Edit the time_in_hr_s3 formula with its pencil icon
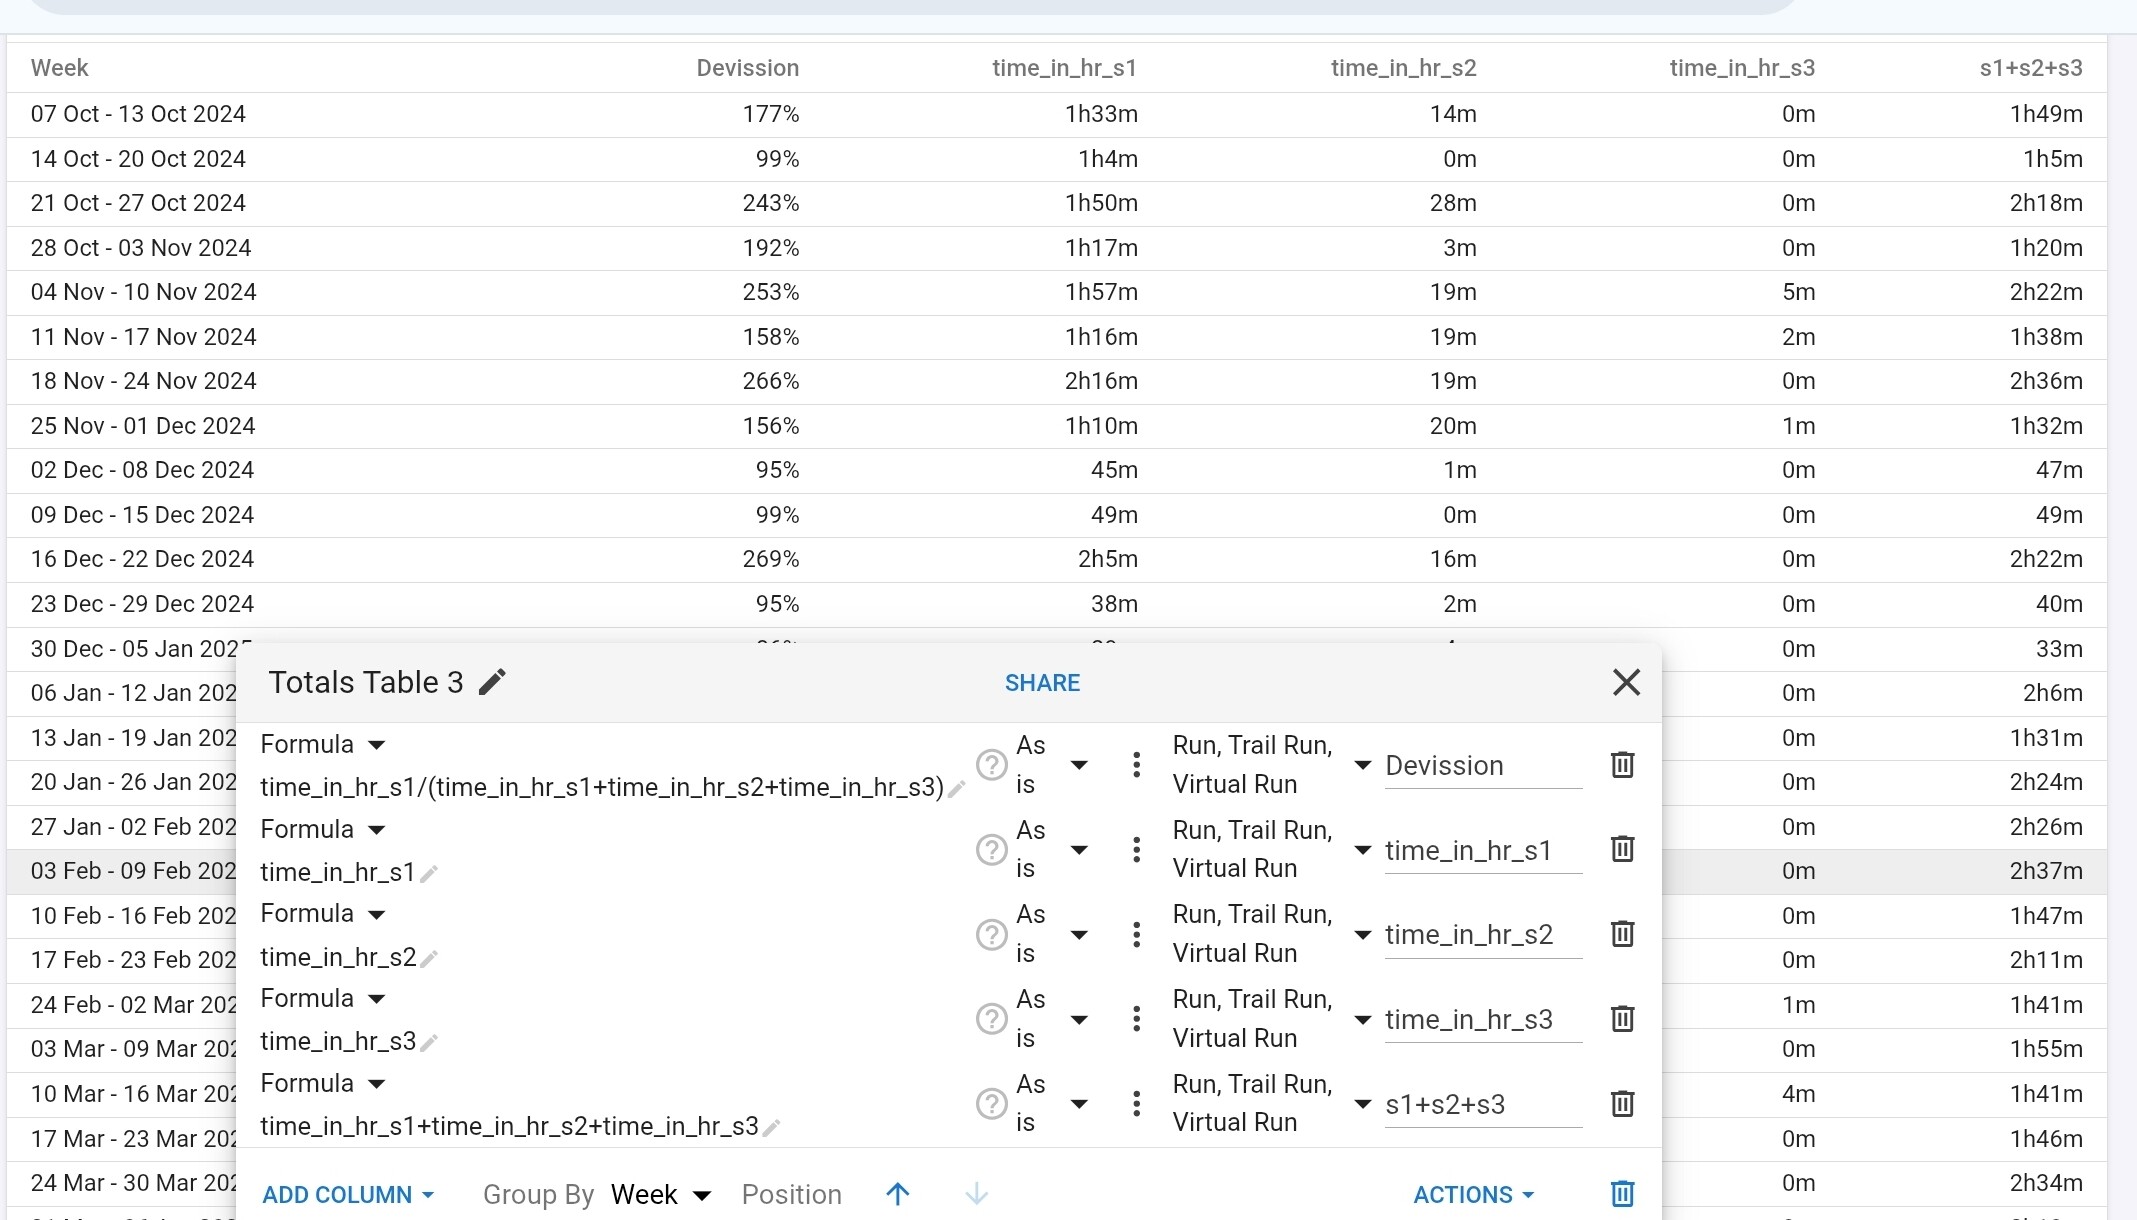This screenshot has width=2137, height=1220. (x=429, y=1043)
